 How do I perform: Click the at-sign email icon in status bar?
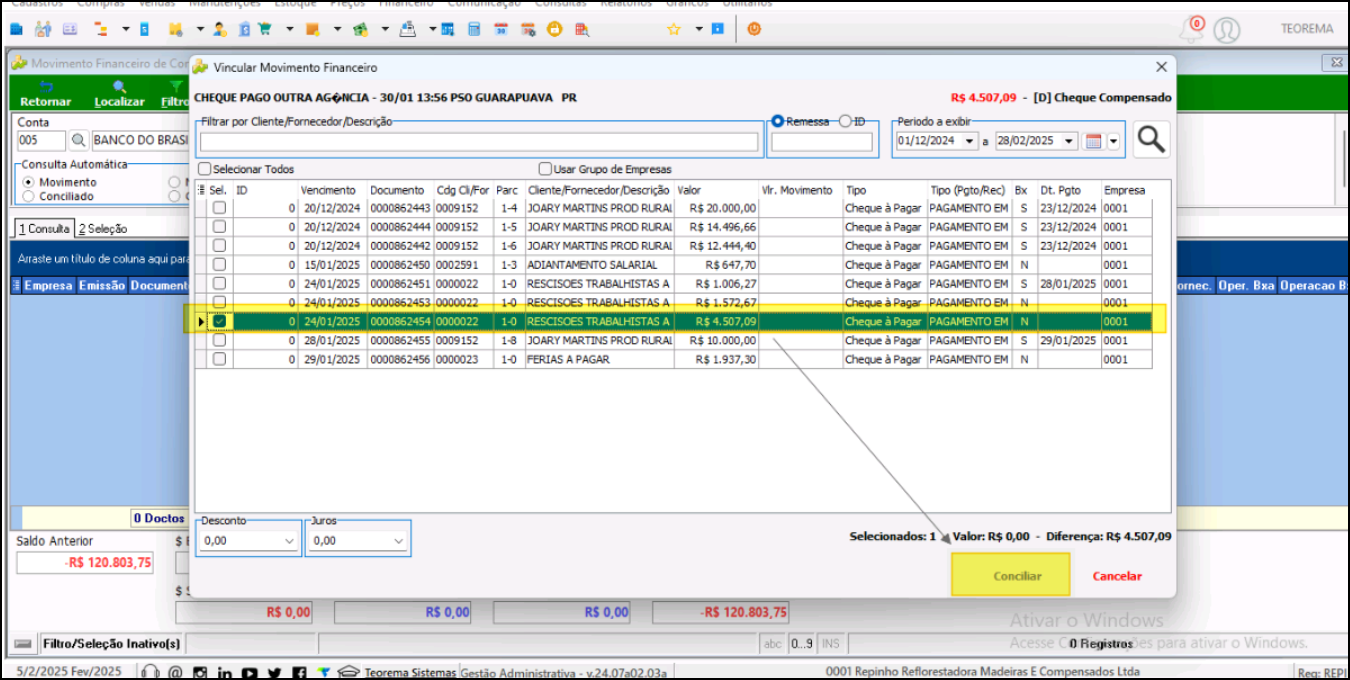175,672
